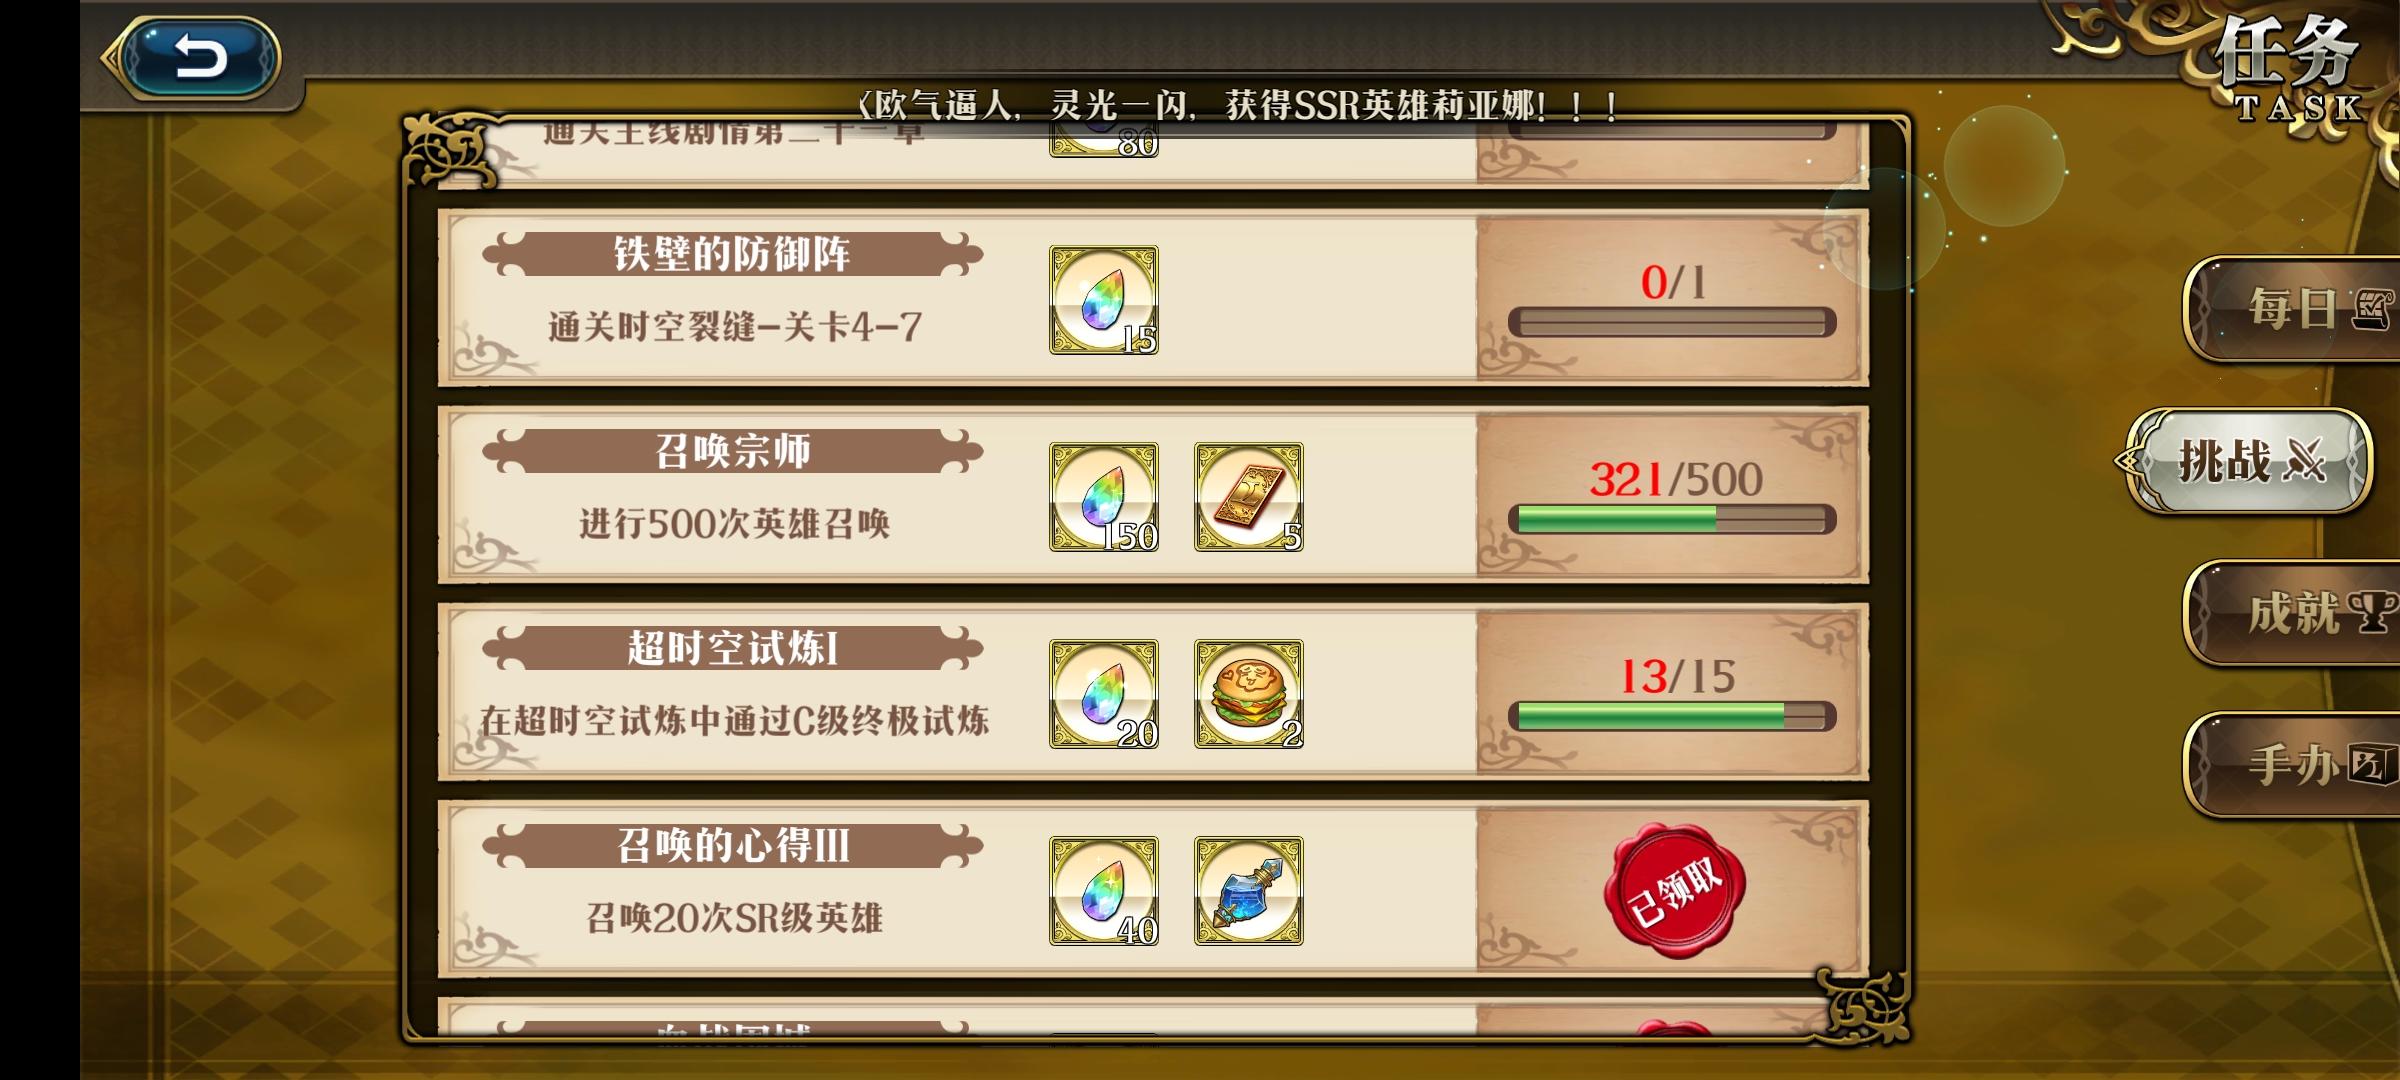Select the 挑战 challenge tab

pyautogui.click(x=2250, y=461)
